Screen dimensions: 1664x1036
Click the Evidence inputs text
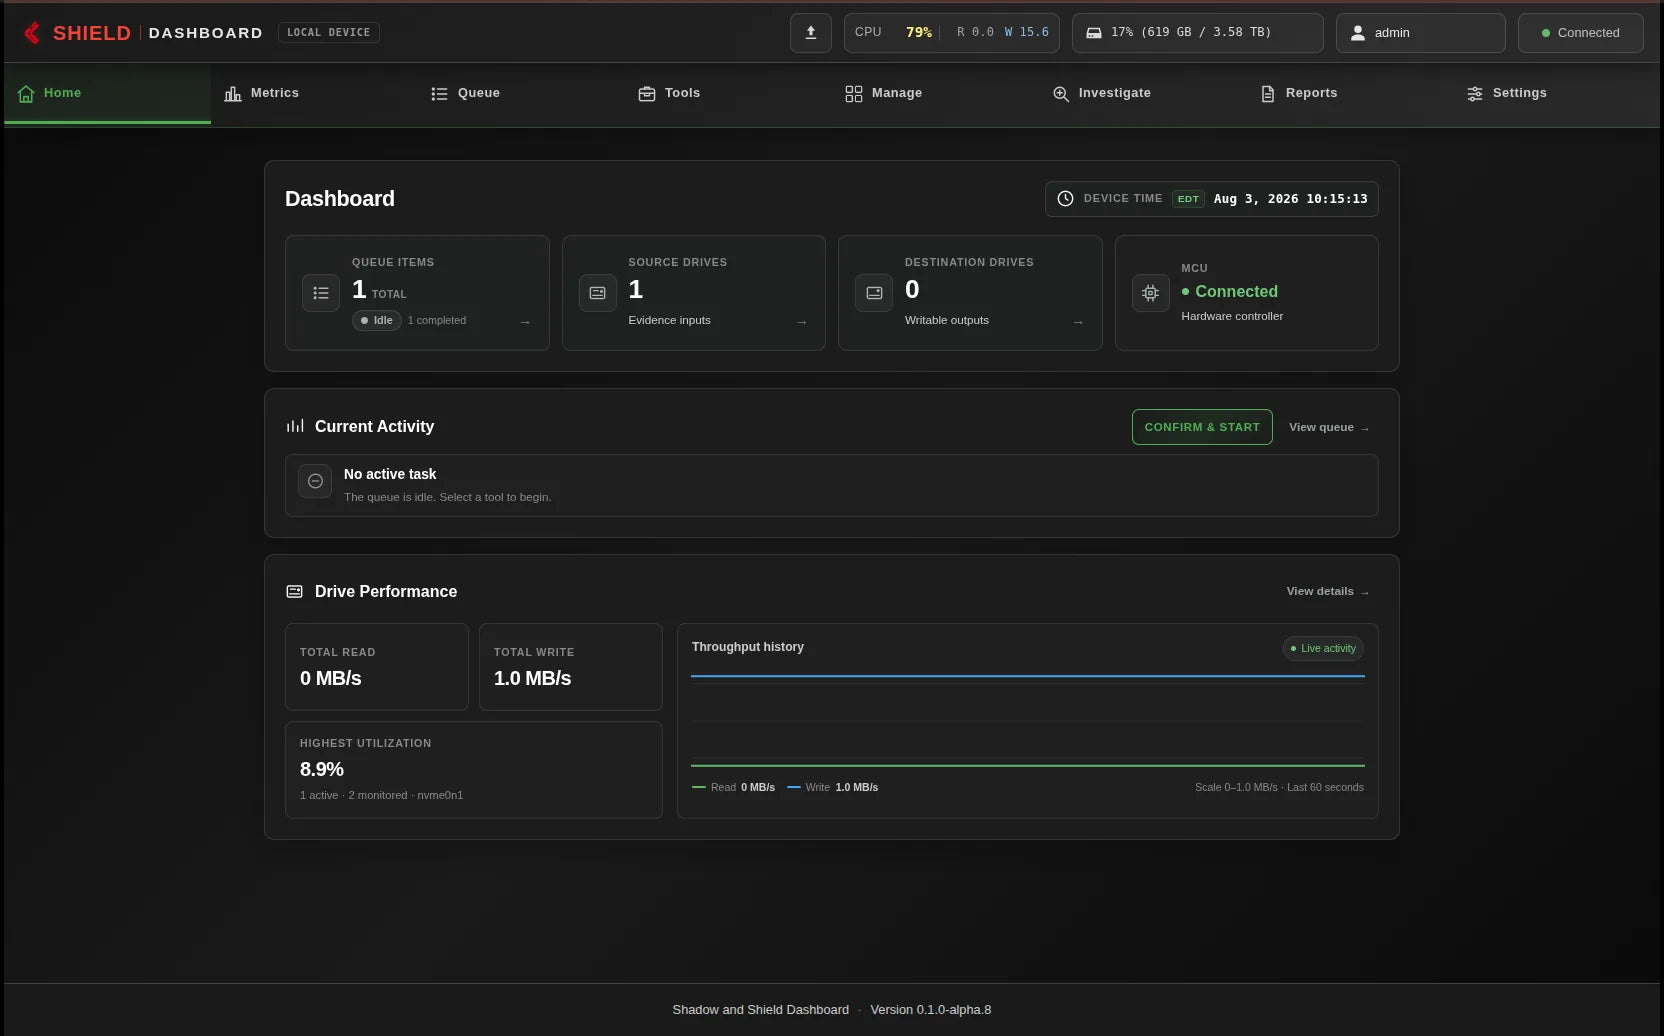tap(669, 321)
